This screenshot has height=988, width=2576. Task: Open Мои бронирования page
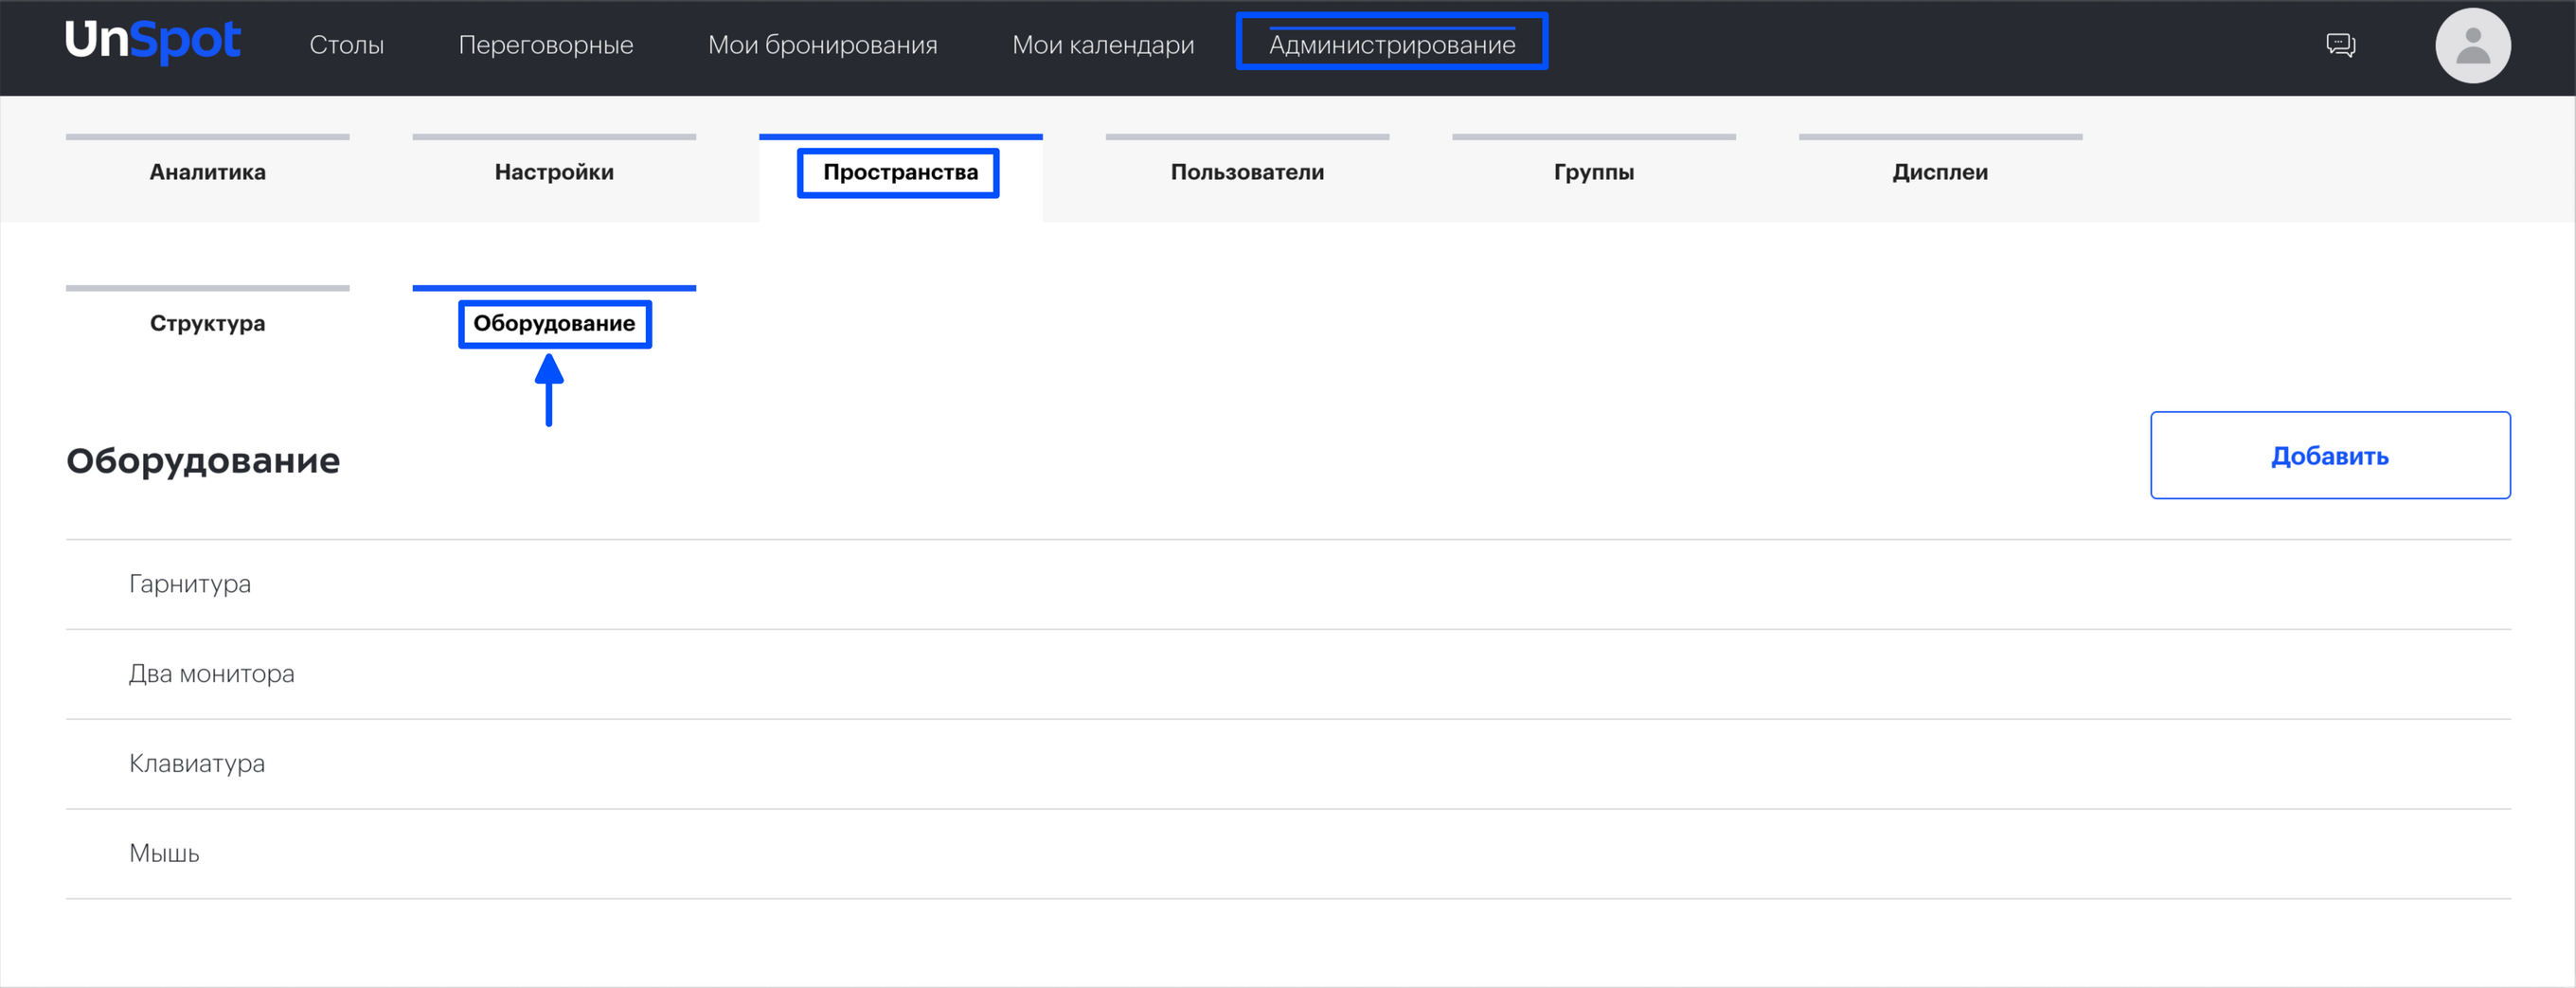pyautogui.click(x=822, y=45)
